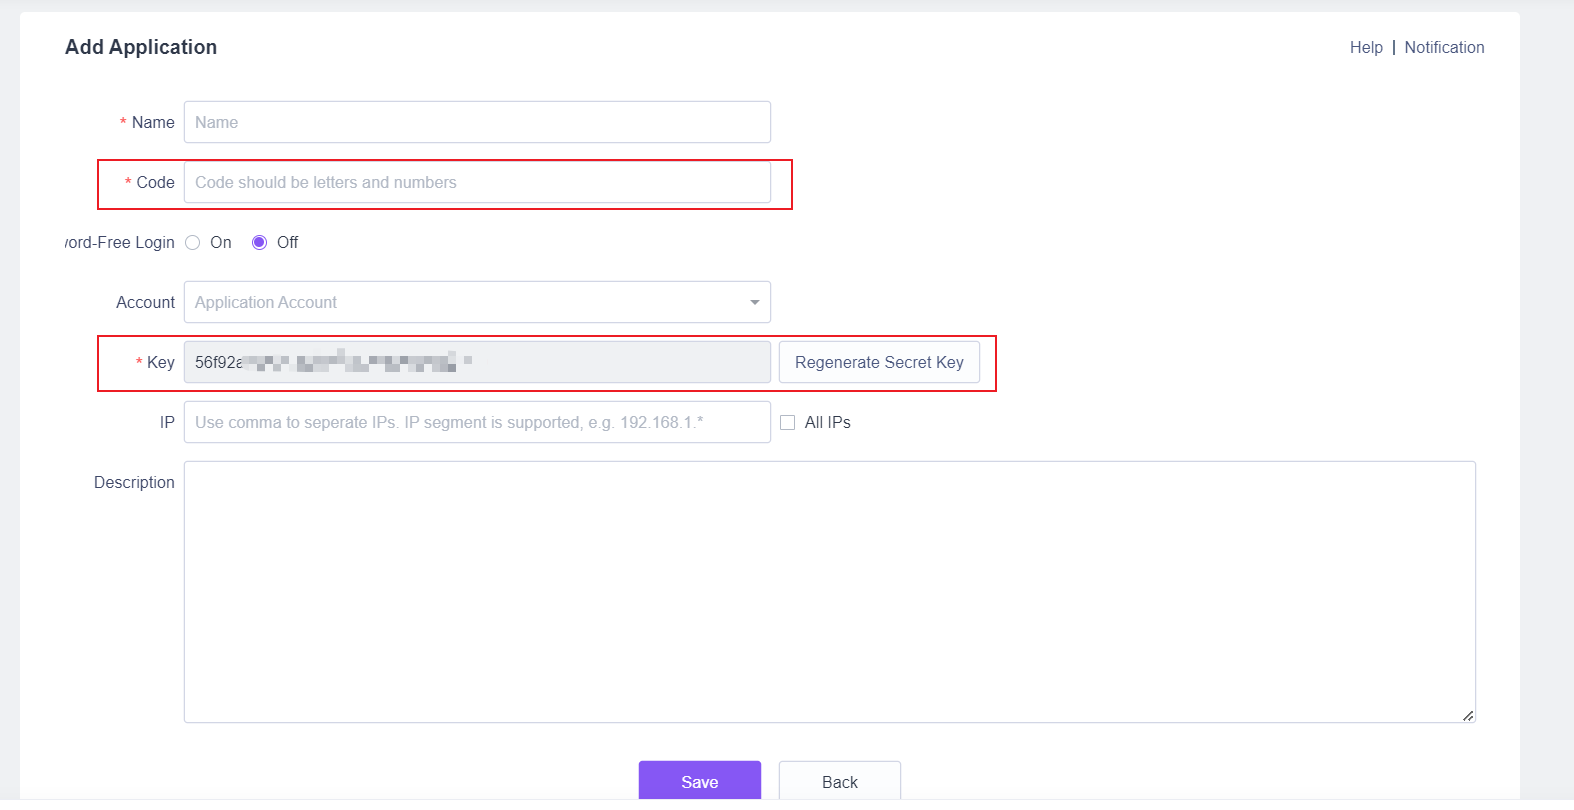Click the IP address input field
The width and height of the screenshot is (1574, 810).
477,422
